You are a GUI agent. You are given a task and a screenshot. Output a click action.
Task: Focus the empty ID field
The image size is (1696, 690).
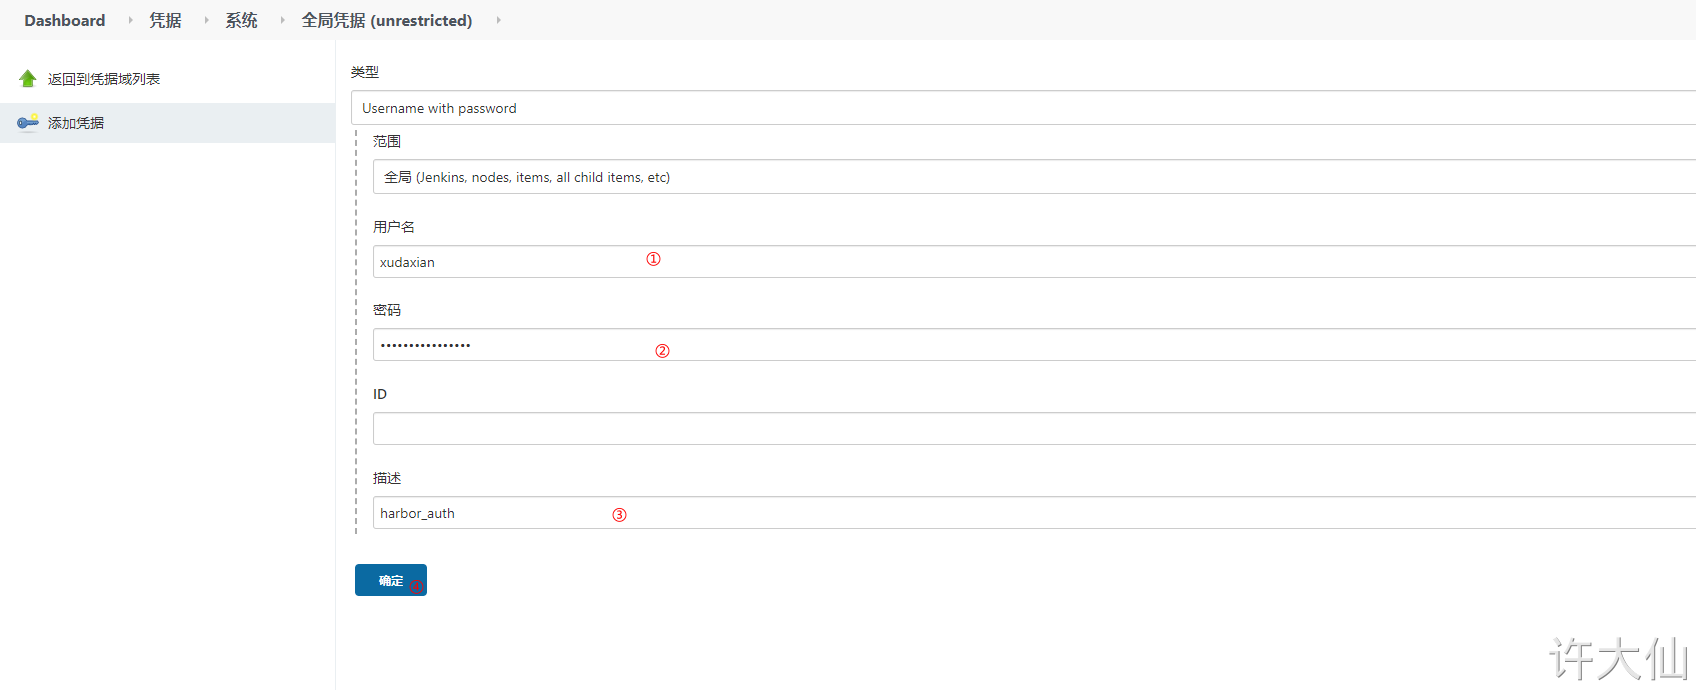coord(1034,429)
